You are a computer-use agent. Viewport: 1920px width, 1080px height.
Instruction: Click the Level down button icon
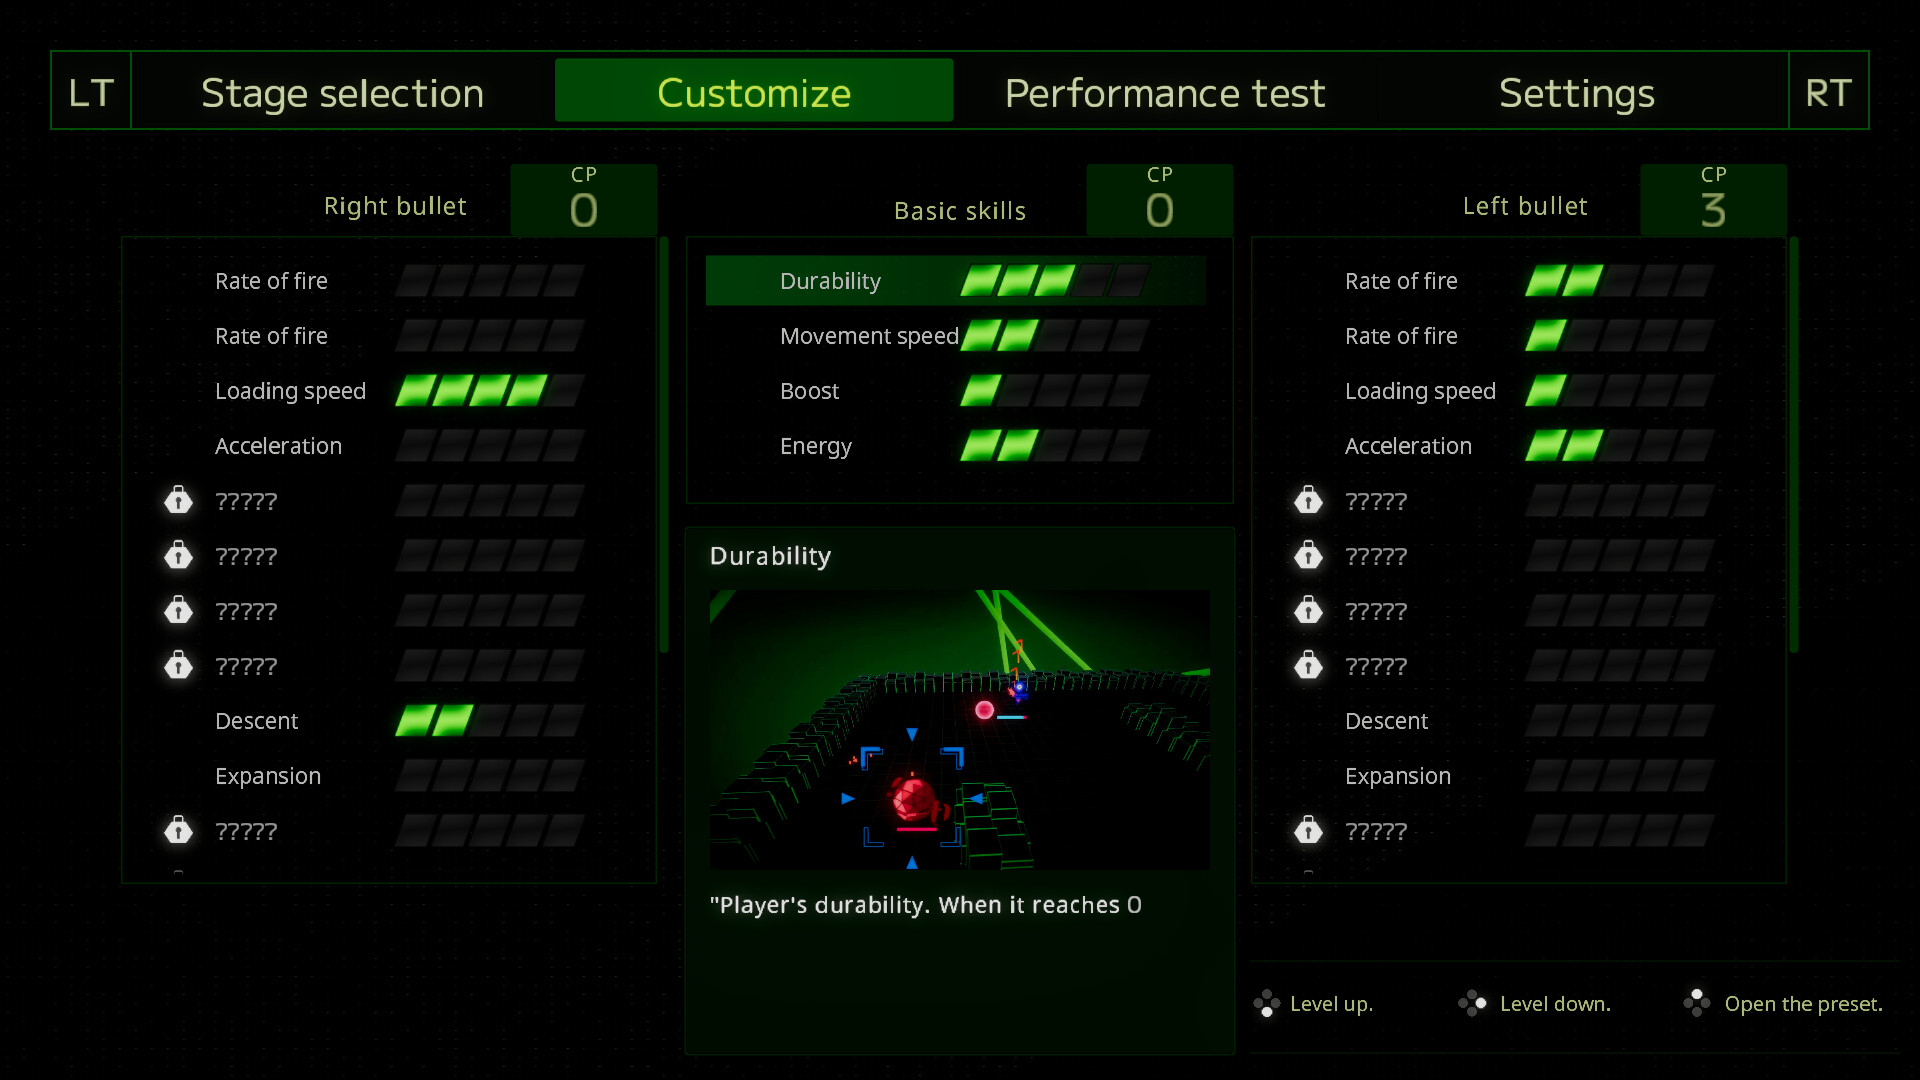(1472, 1003)
